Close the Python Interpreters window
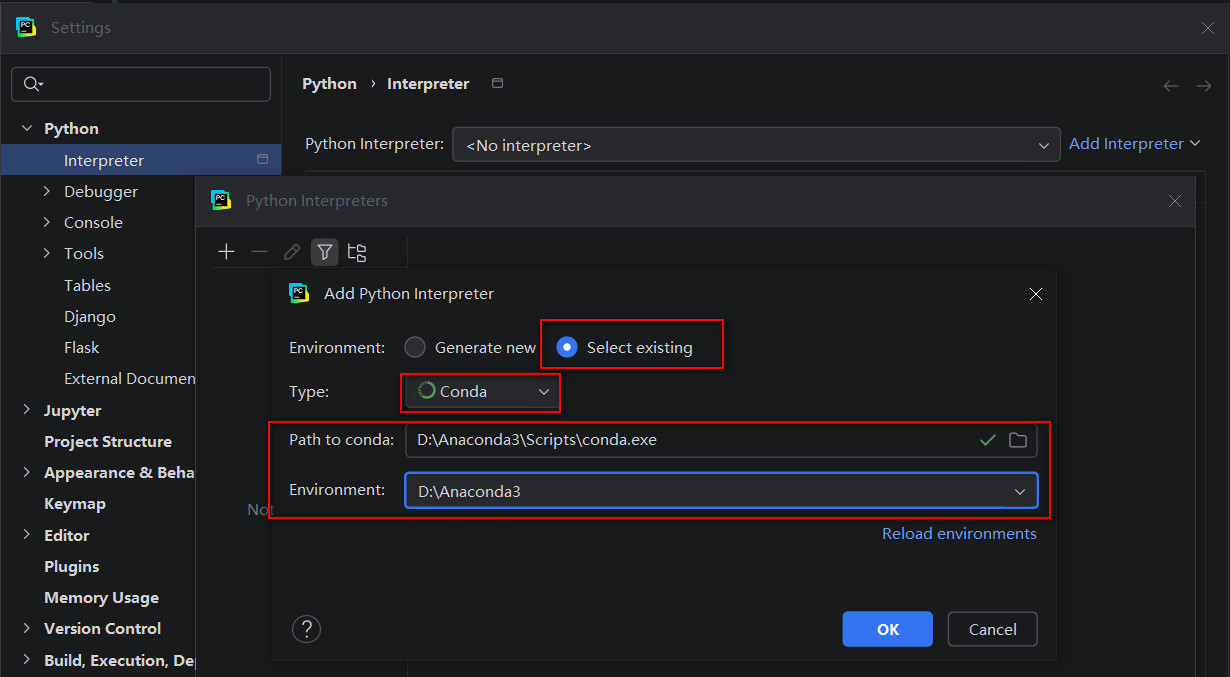Image resolution: width=1230 pixels, height=677 pixels. [x=1175, y=201]
